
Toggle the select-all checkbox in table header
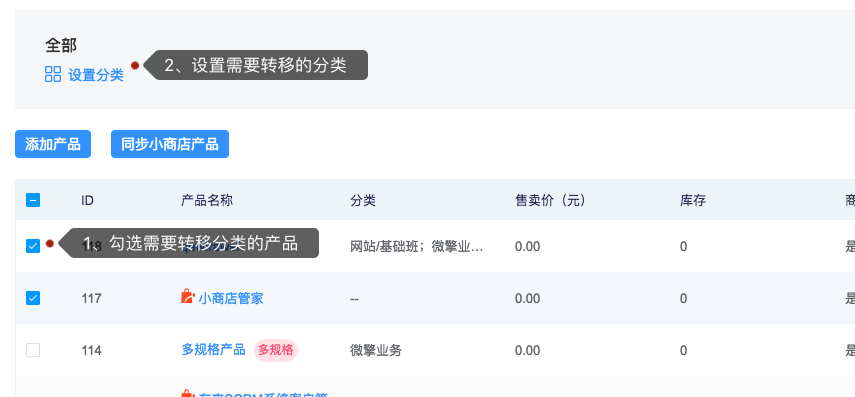point(33,200)
